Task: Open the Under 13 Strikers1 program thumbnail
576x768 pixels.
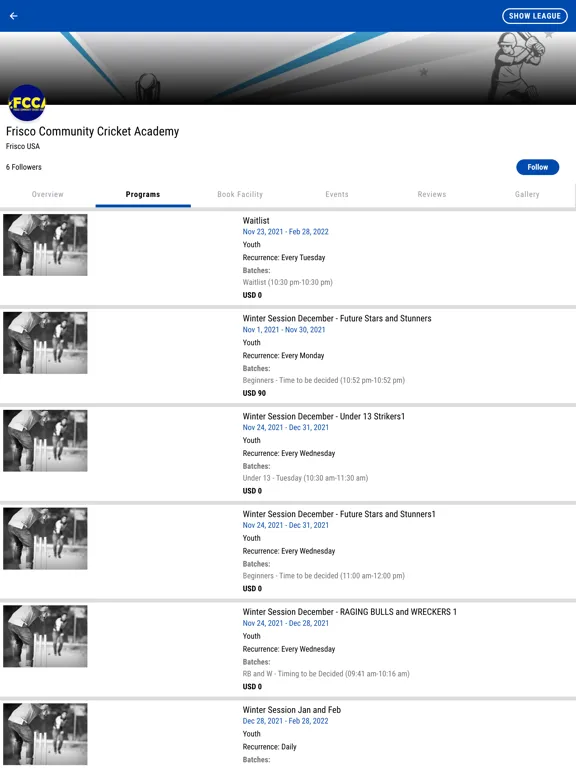Action: pyautogui.click(x=45, y=441)
